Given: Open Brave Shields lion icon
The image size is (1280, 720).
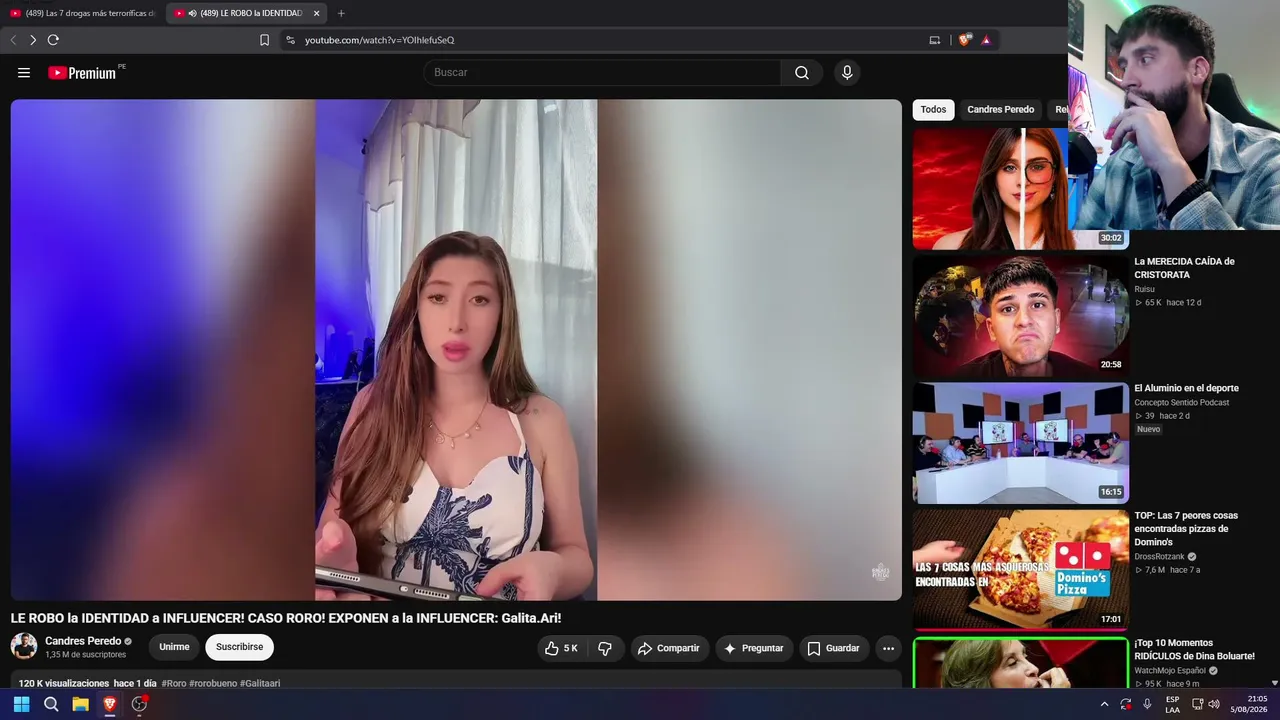Looking at the screenshot, I should point(964,40).
